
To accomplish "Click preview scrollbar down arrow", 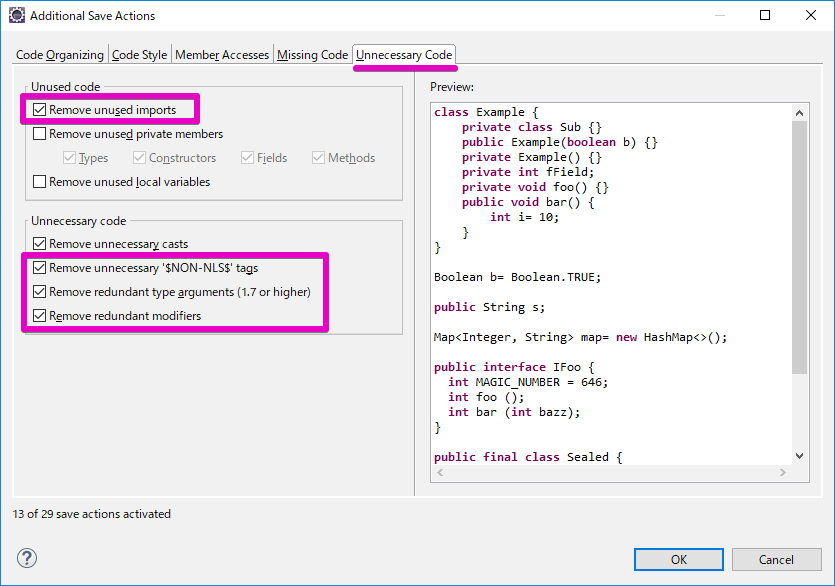I will [799, 456].
